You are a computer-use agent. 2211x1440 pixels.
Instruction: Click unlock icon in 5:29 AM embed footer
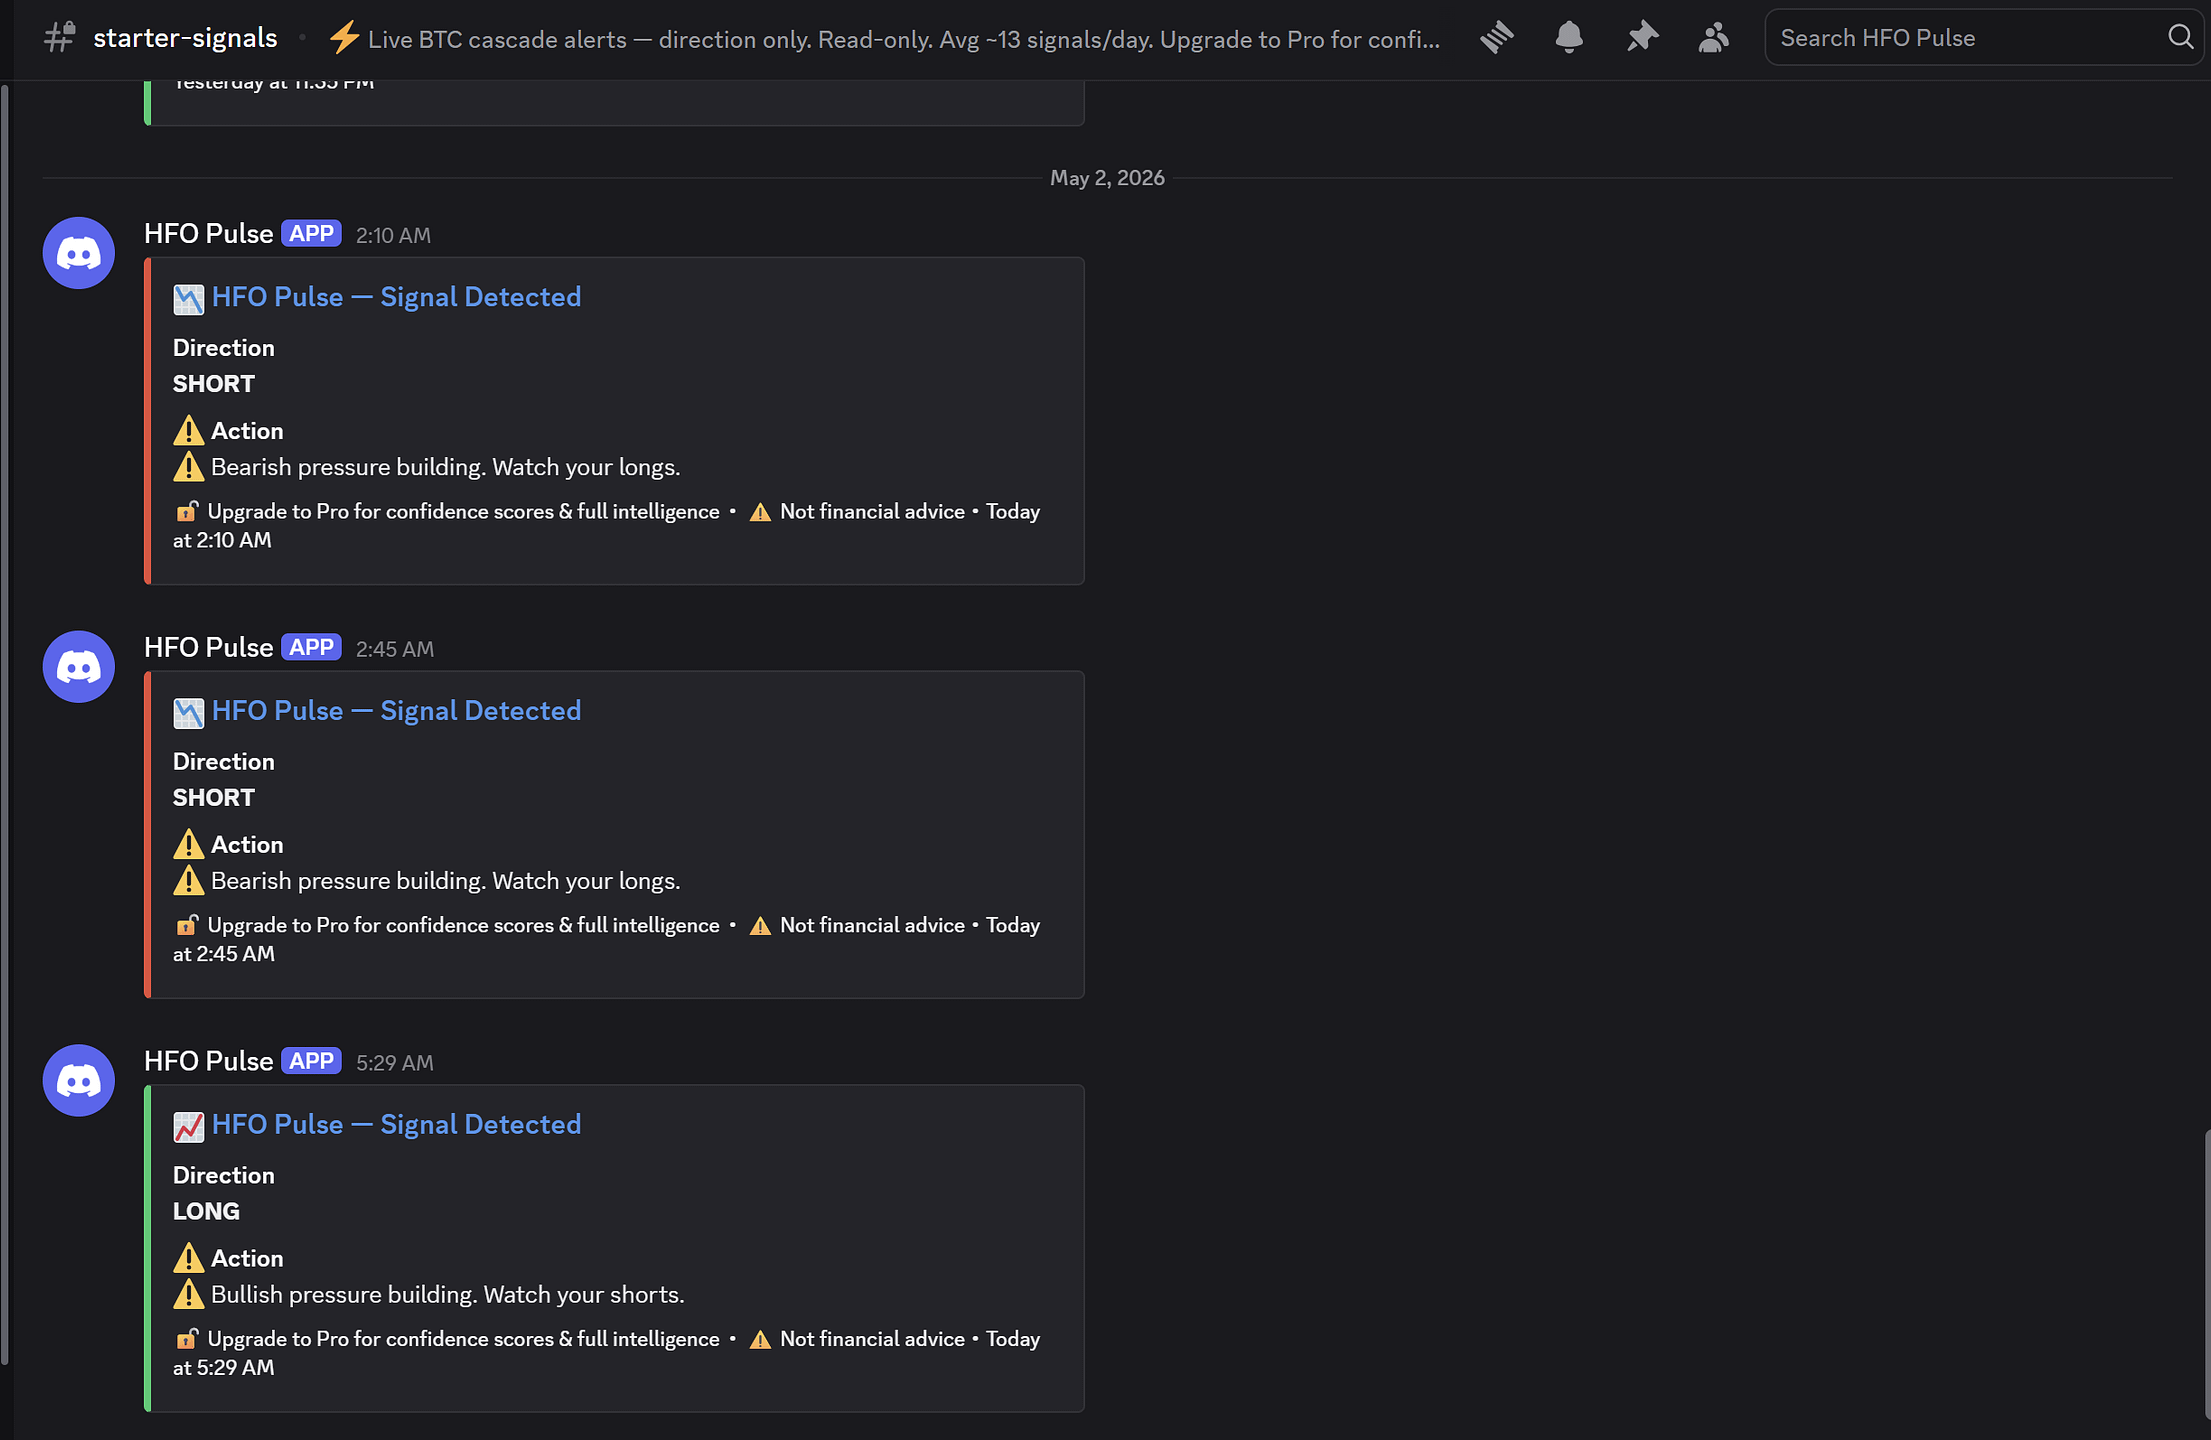pyautogui.click(x=187, y=1340)
